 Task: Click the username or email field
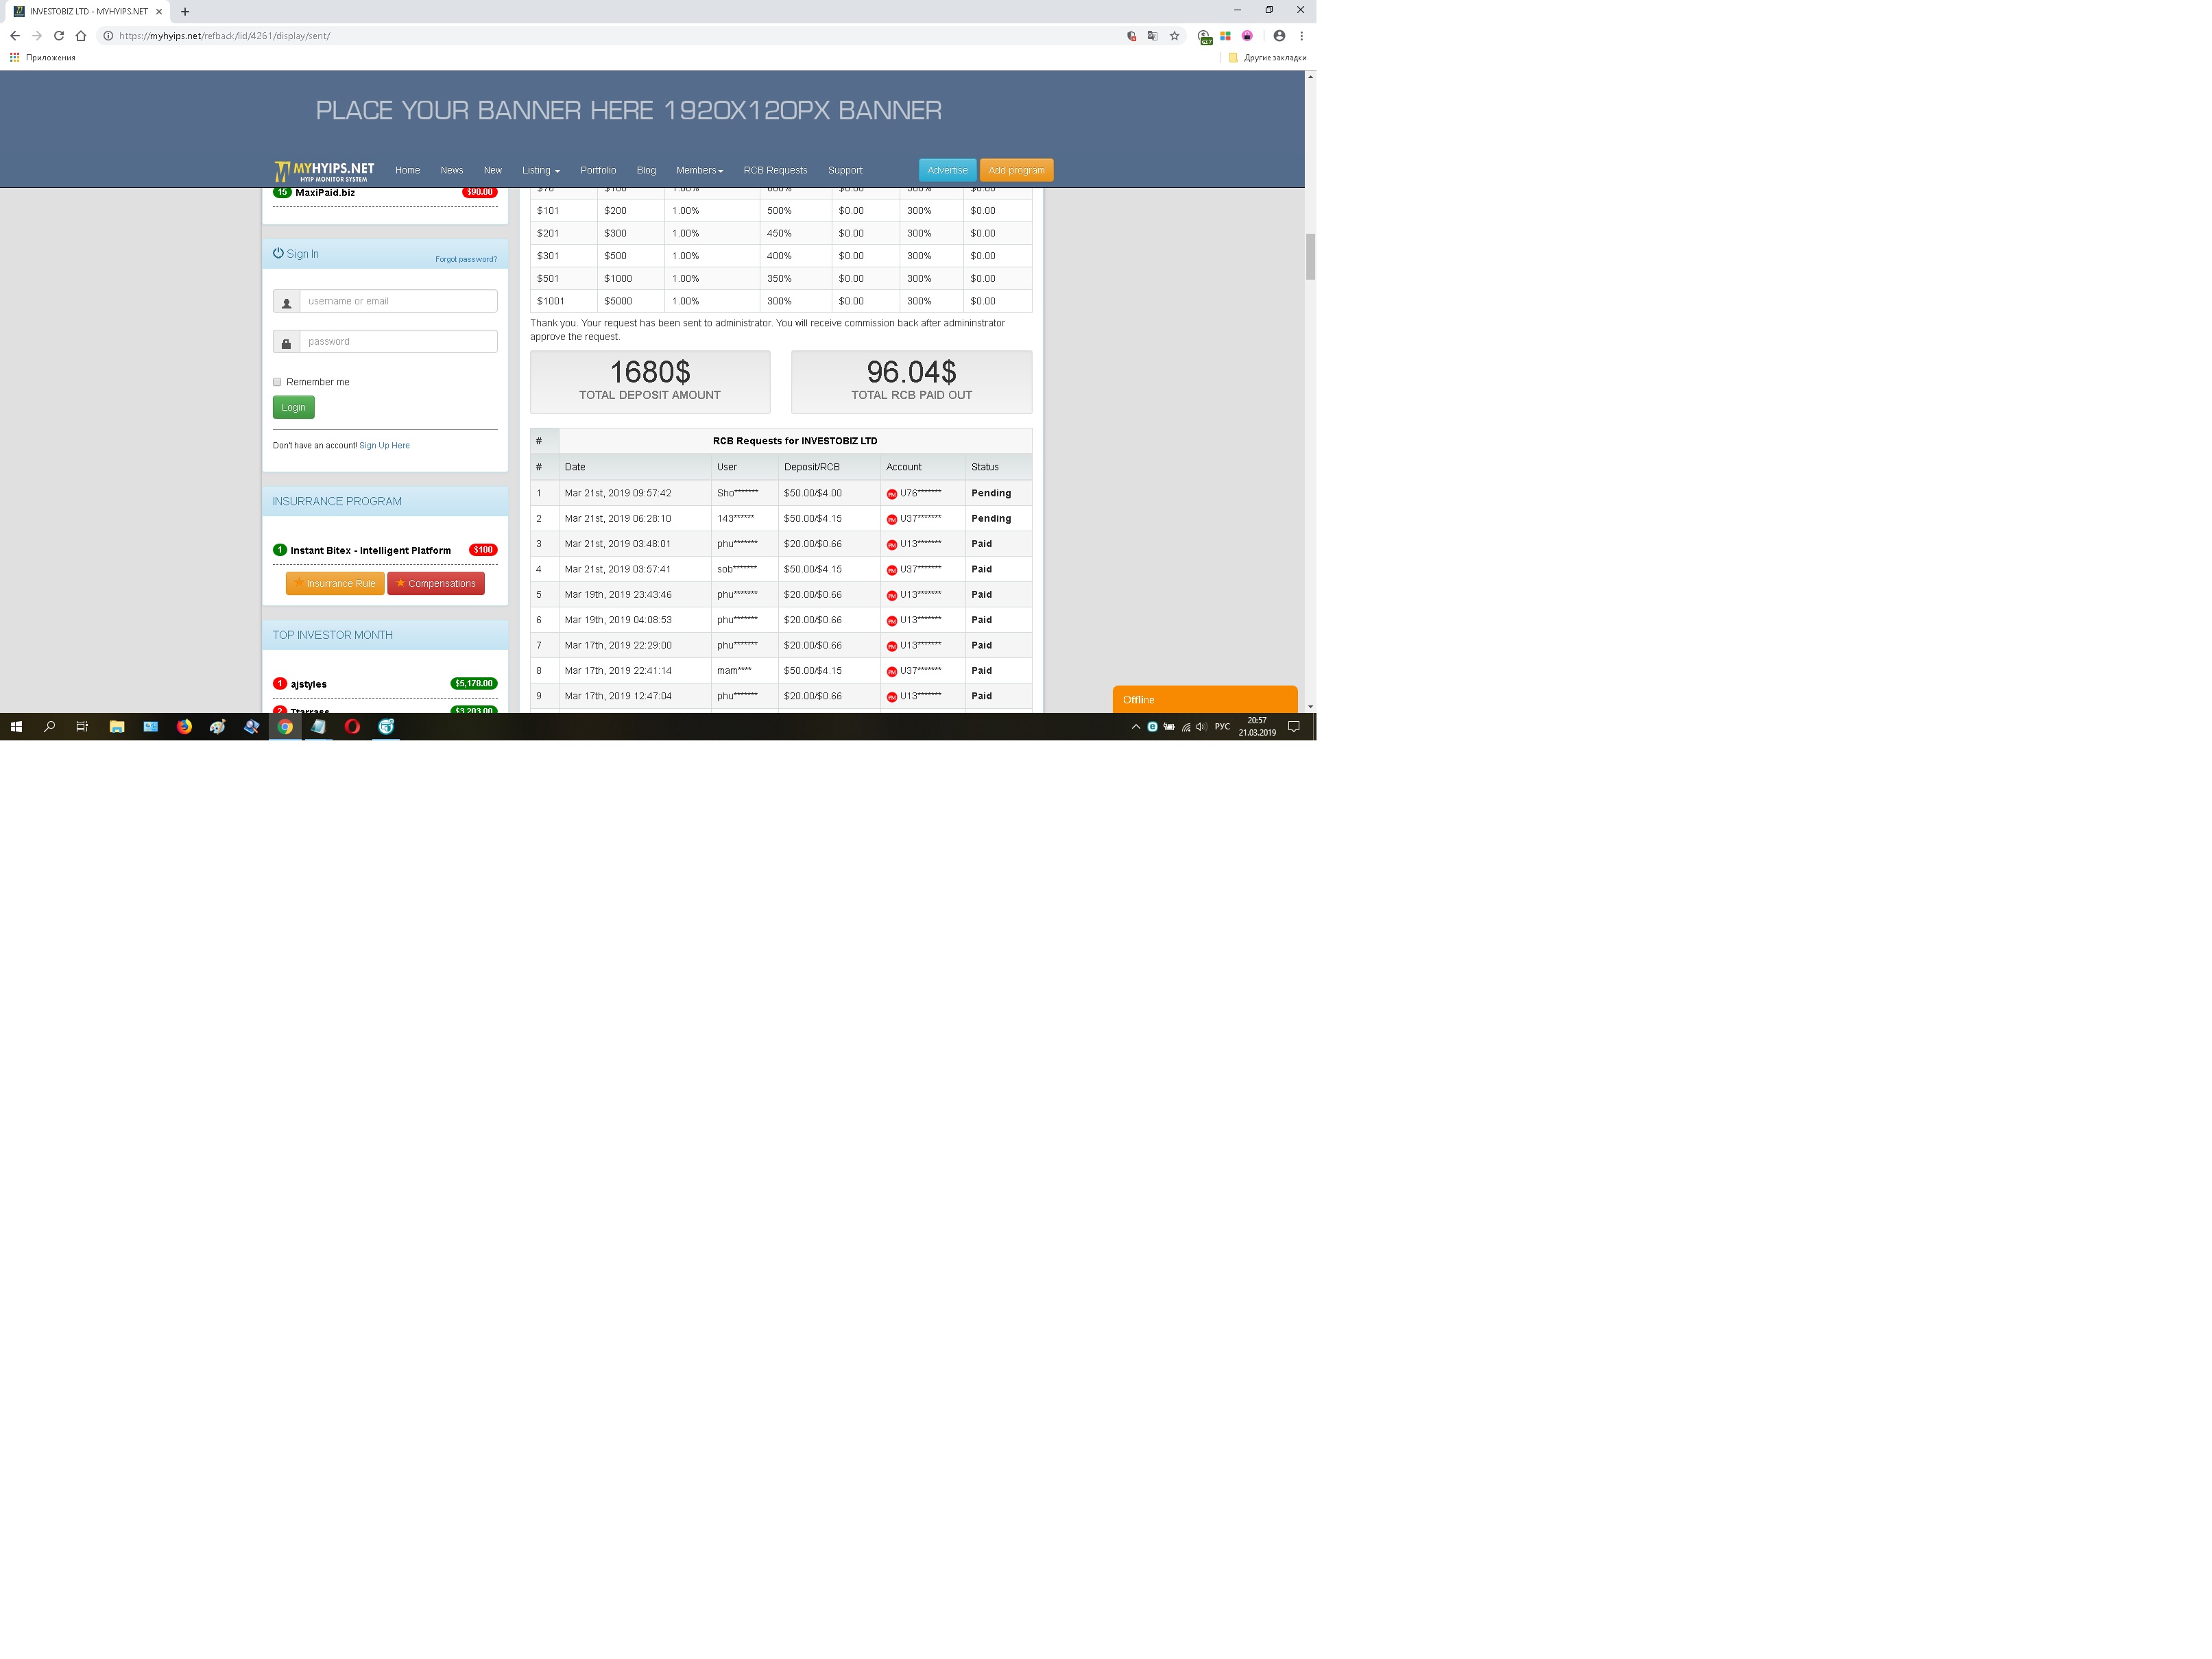398,301
